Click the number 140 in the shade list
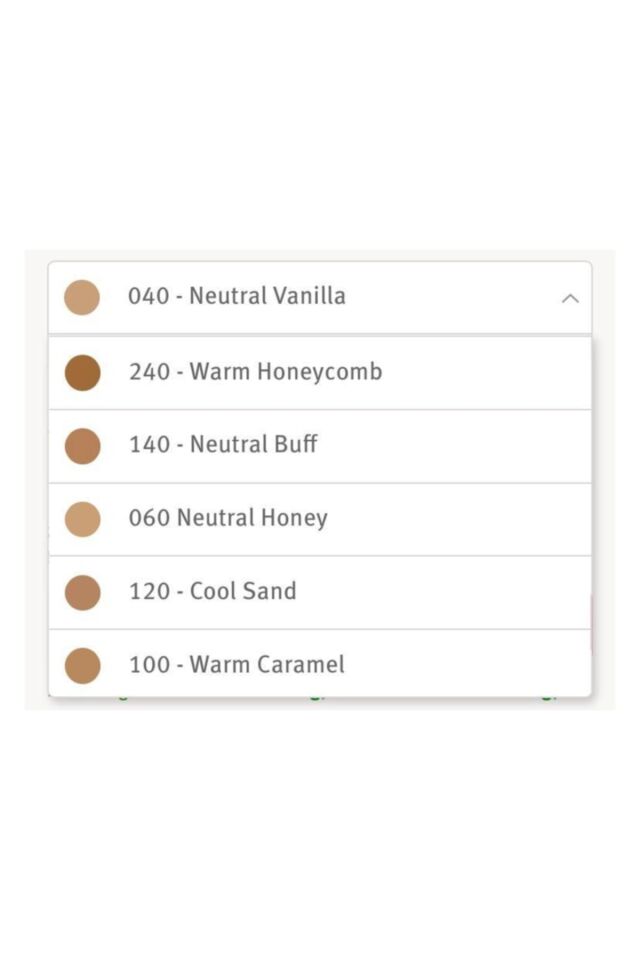Screen dimensions: 640x960 pyautogui.click(x=149, y=445)
